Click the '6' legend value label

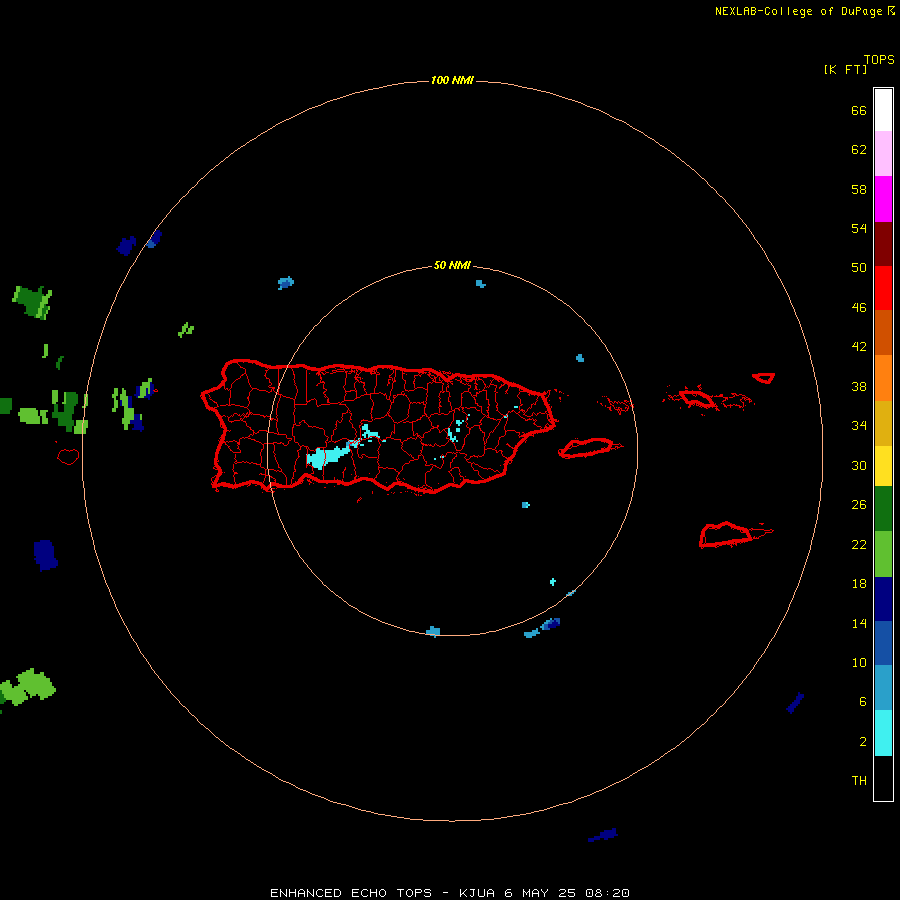[x=863, y=702]
